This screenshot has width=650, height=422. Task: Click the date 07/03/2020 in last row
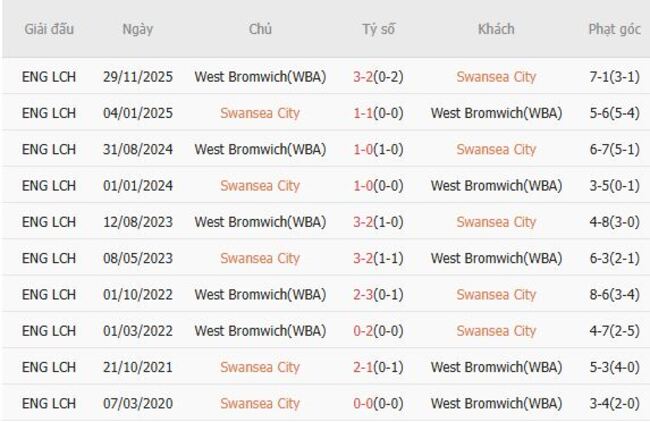click(x=138, y=403)
